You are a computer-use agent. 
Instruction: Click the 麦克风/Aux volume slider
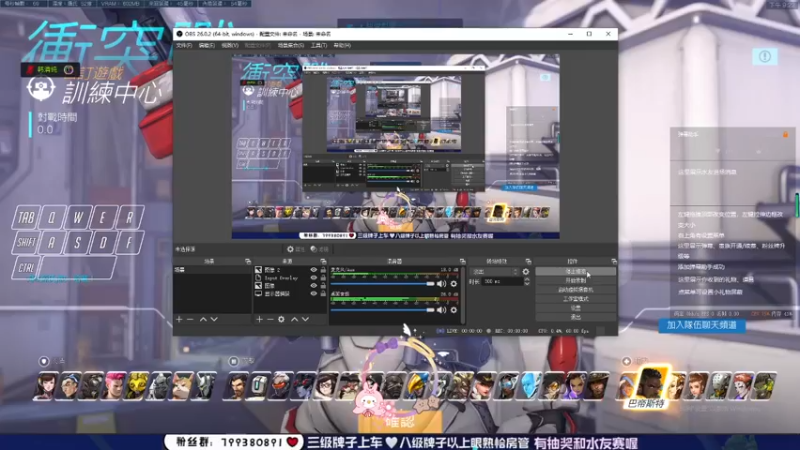coord(383,284)
